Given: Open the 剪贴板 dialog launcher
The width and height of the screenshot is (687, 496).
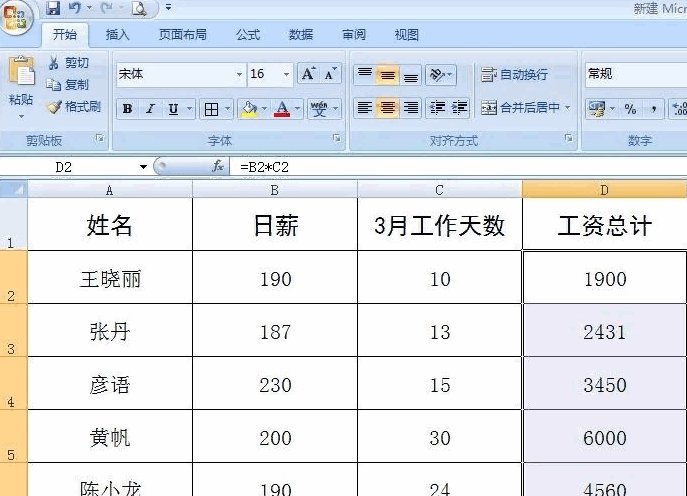Looking at the screenshot, I should coord(100,138).
